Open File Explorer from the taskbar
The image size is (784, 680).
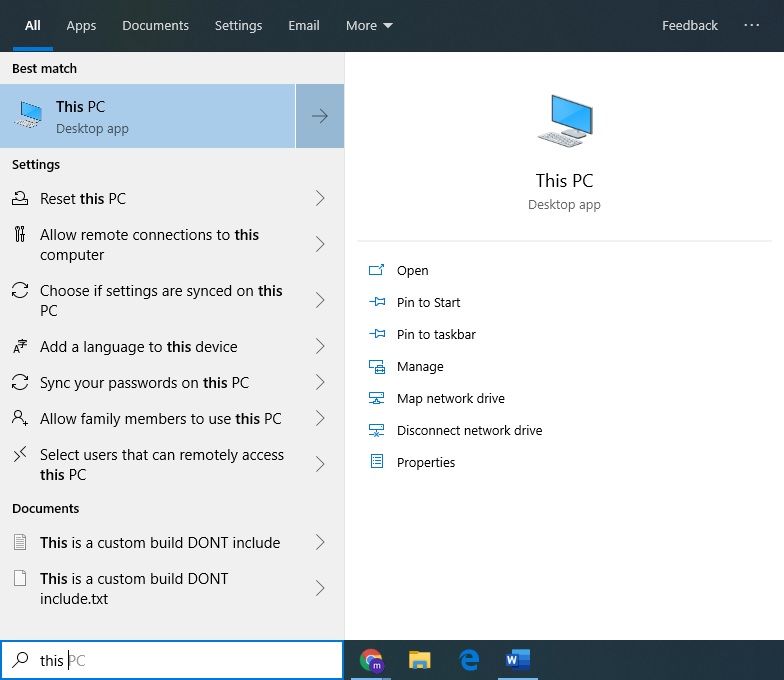(420, 660)
